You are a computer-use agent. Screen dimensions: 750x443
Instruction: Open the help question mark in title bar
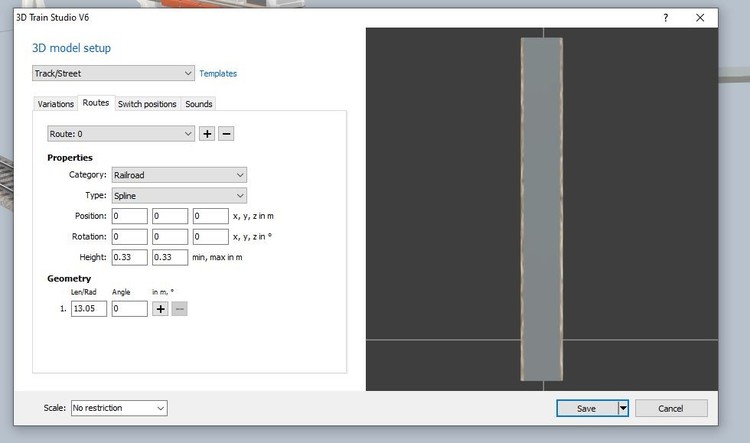(x=665, y=18)
